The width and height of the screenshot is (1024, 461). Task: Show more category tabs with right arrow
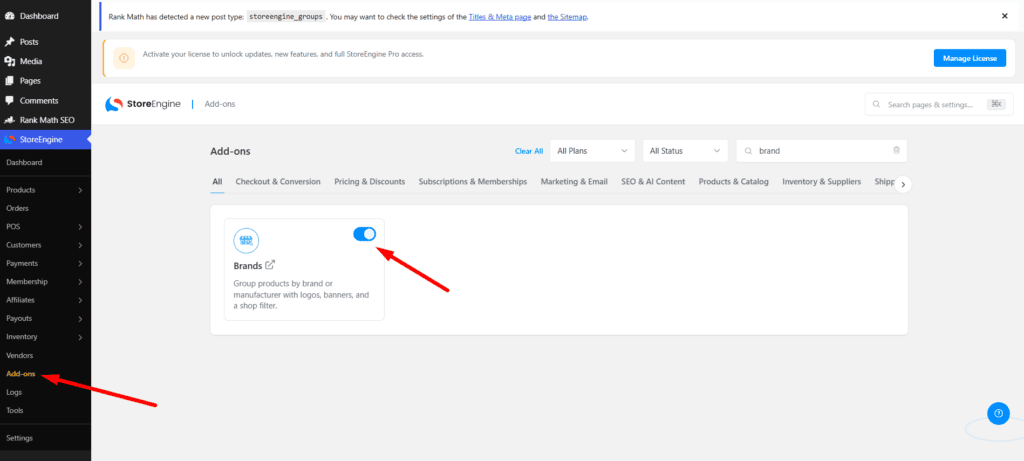[903, 185]
